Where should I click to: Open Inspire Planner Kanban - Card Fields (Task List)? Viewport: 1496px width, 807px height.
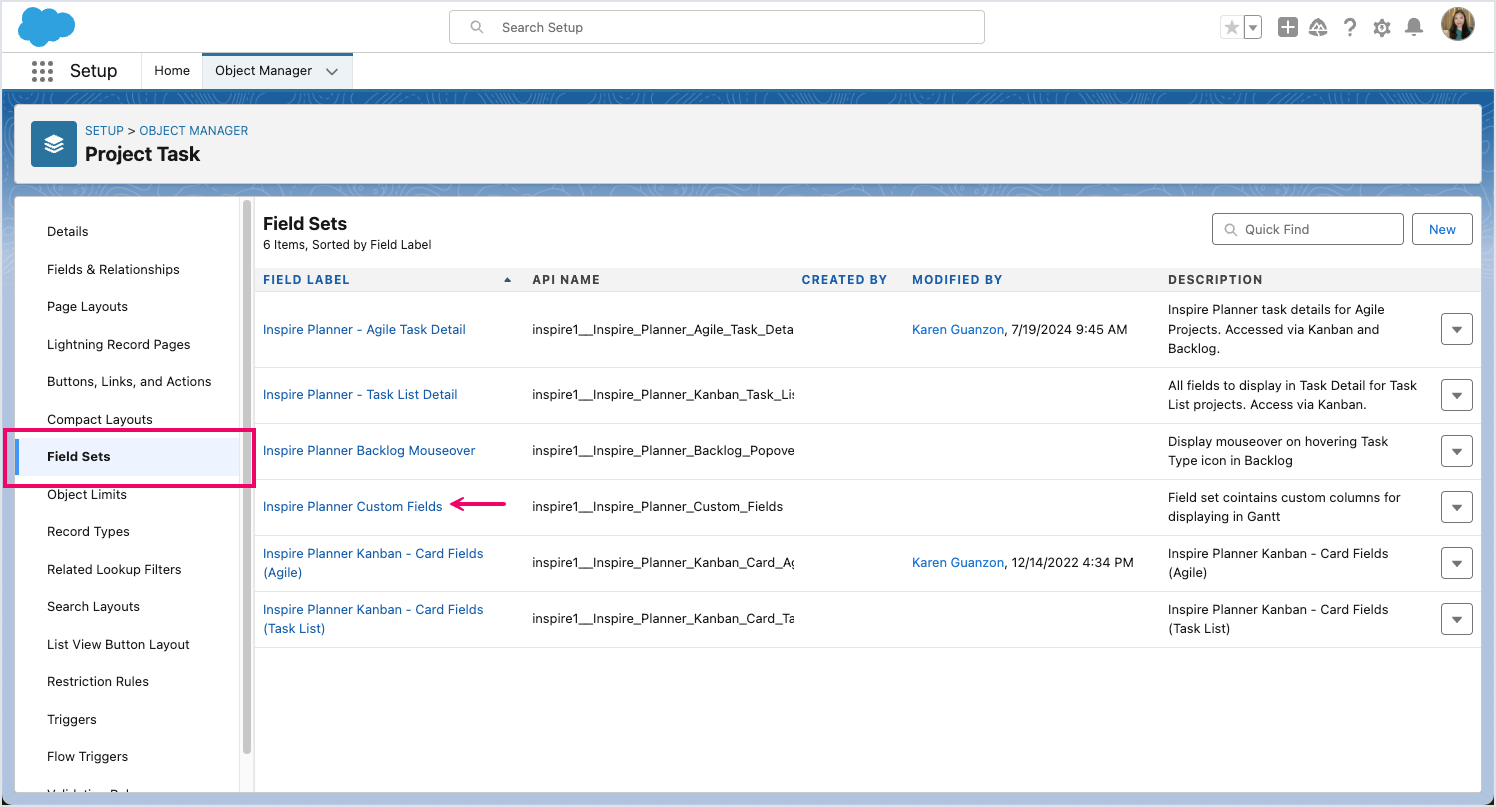pyautogui.click(x=373, y=619)
